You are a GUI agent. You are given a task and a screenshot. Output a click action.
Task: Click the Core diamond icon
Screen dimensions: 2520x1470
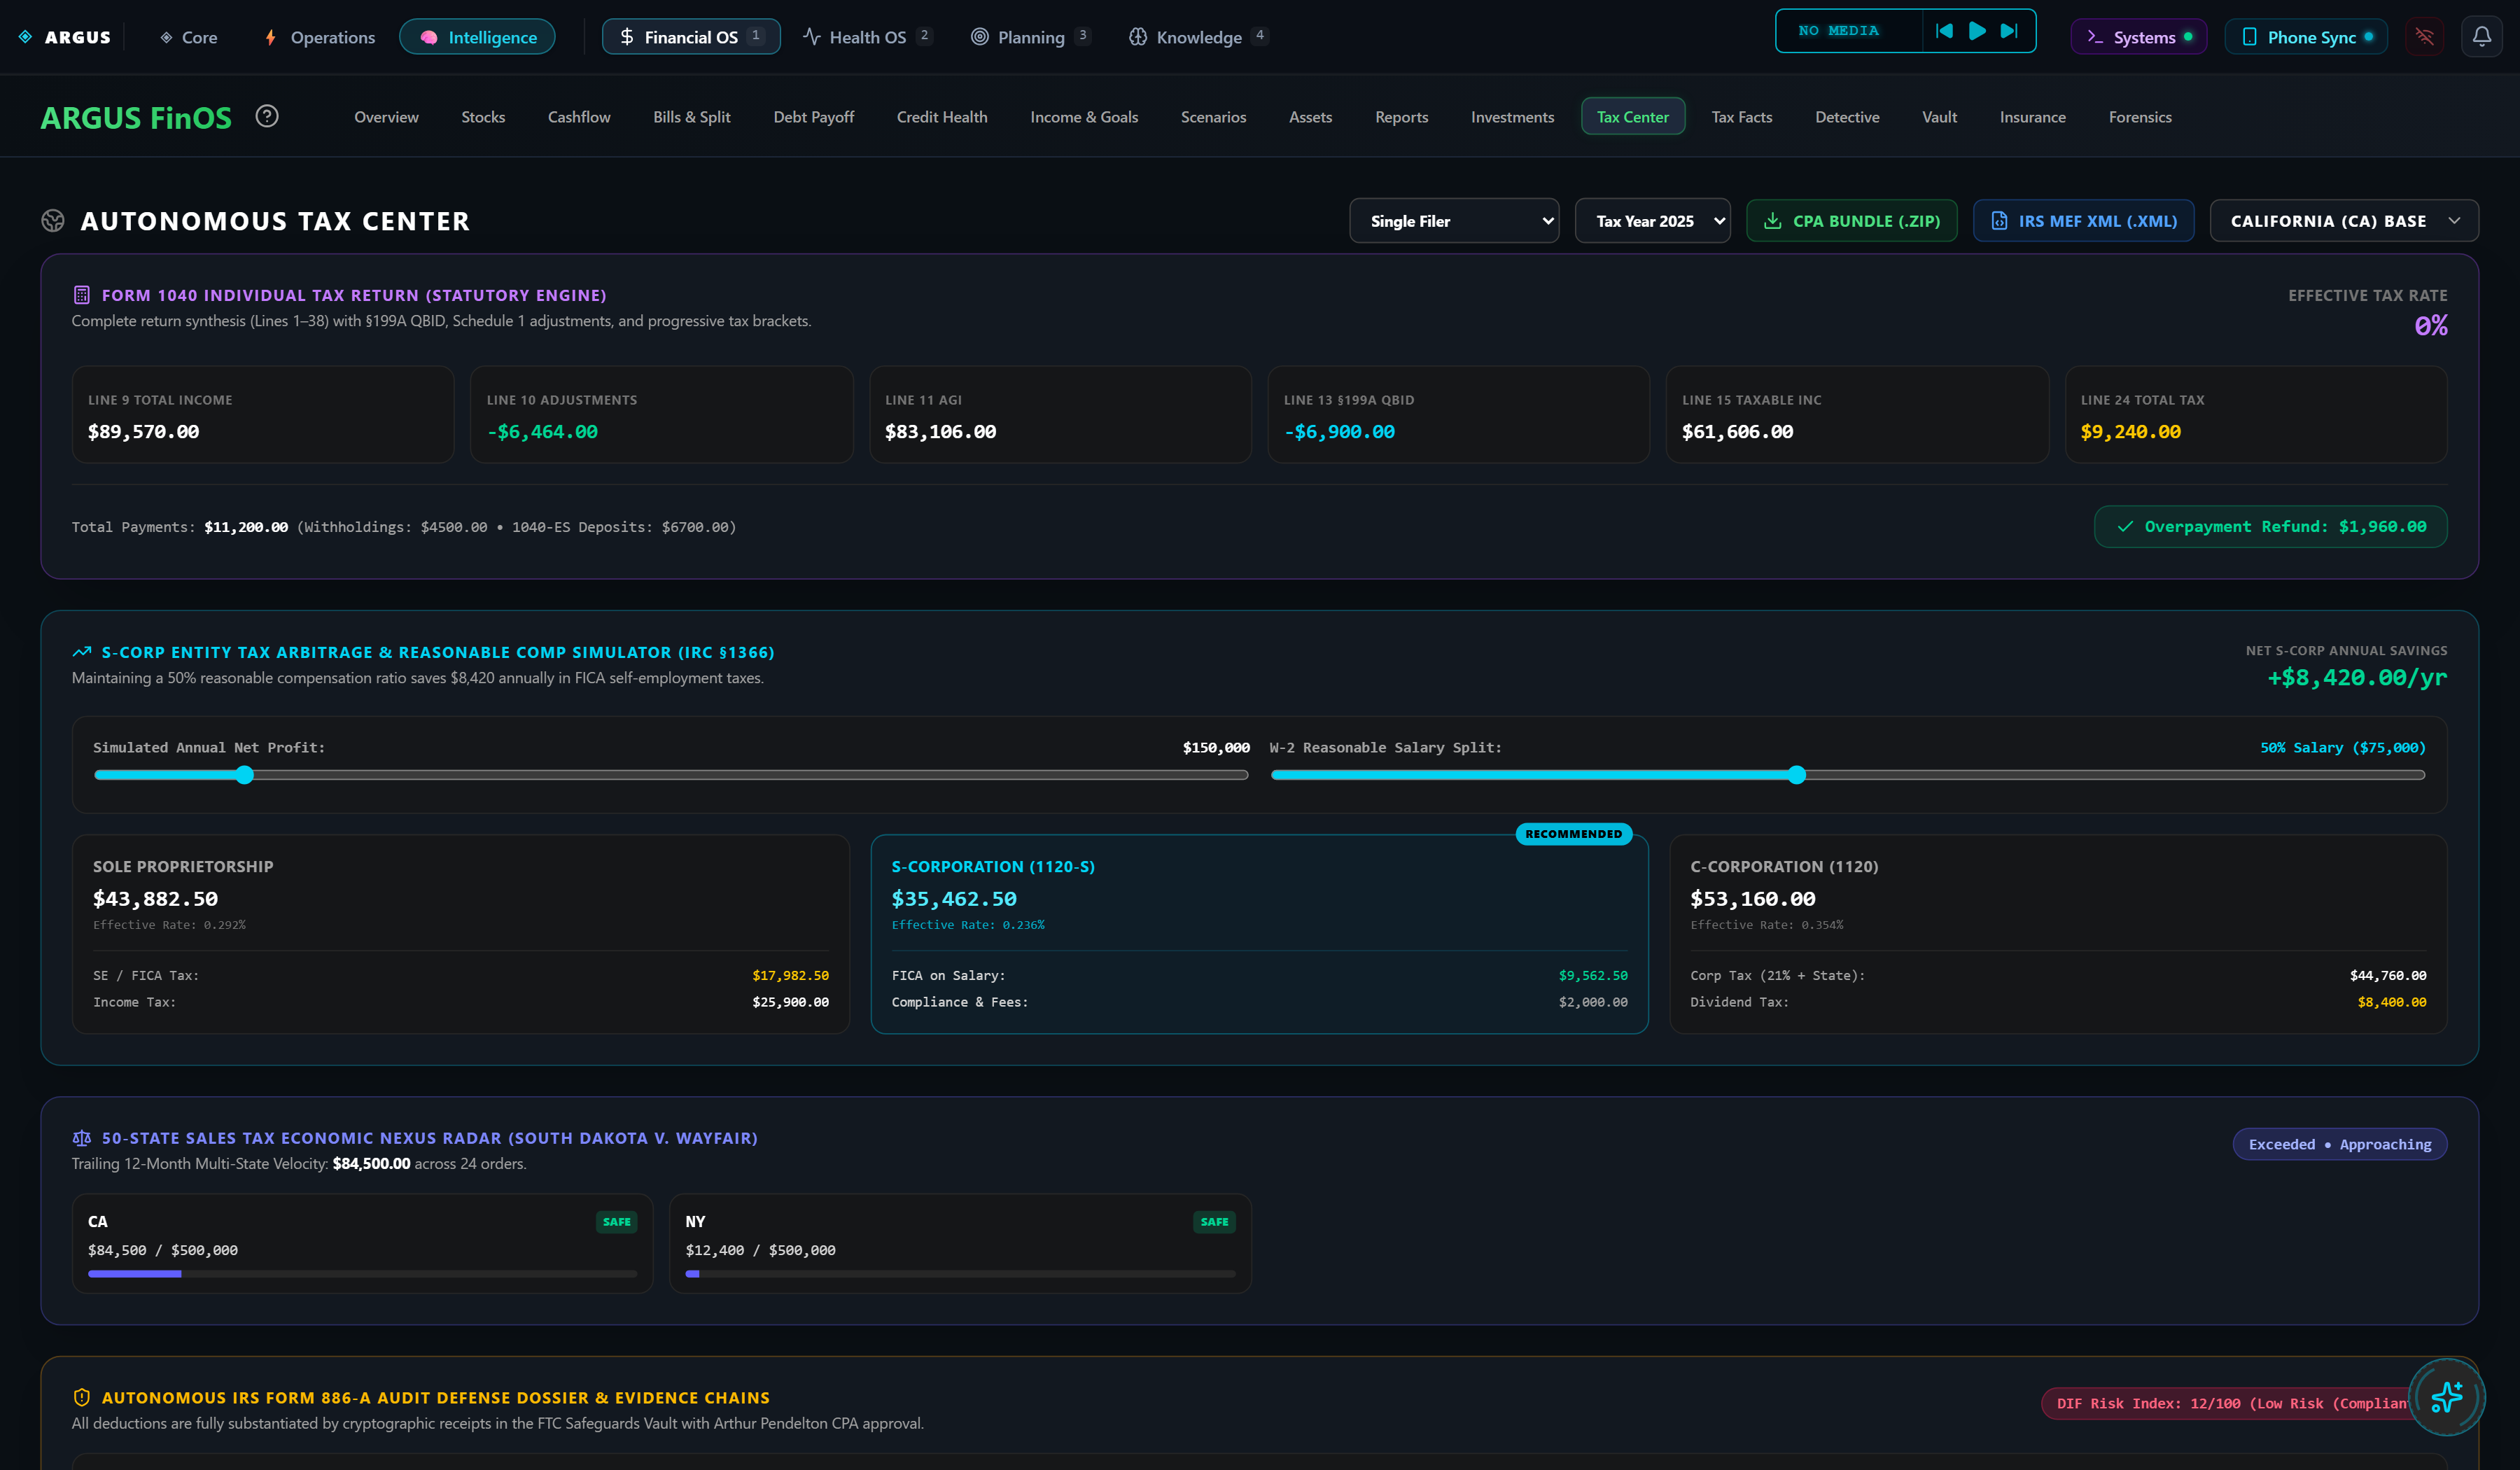[166, 37]
